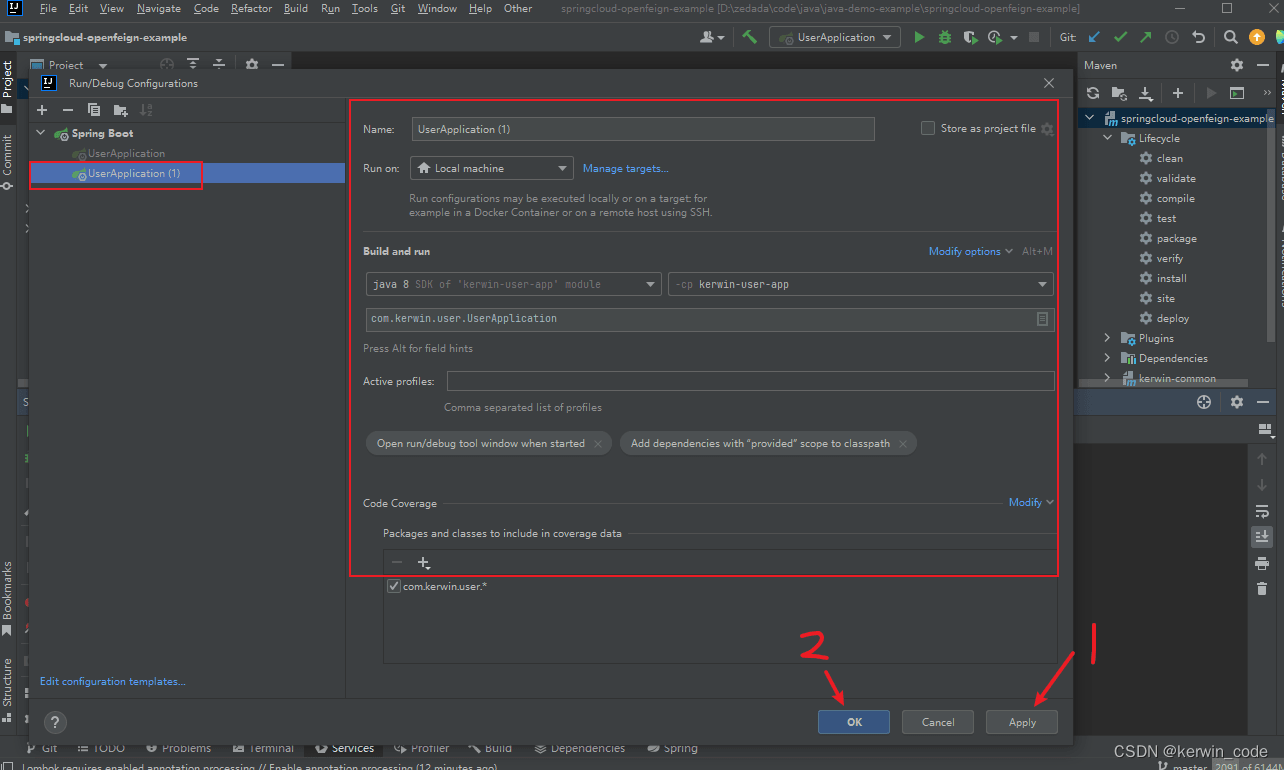Select Maven lifecycle 'install' goal
The image size is (1284, 770).
click(1171, 278)
